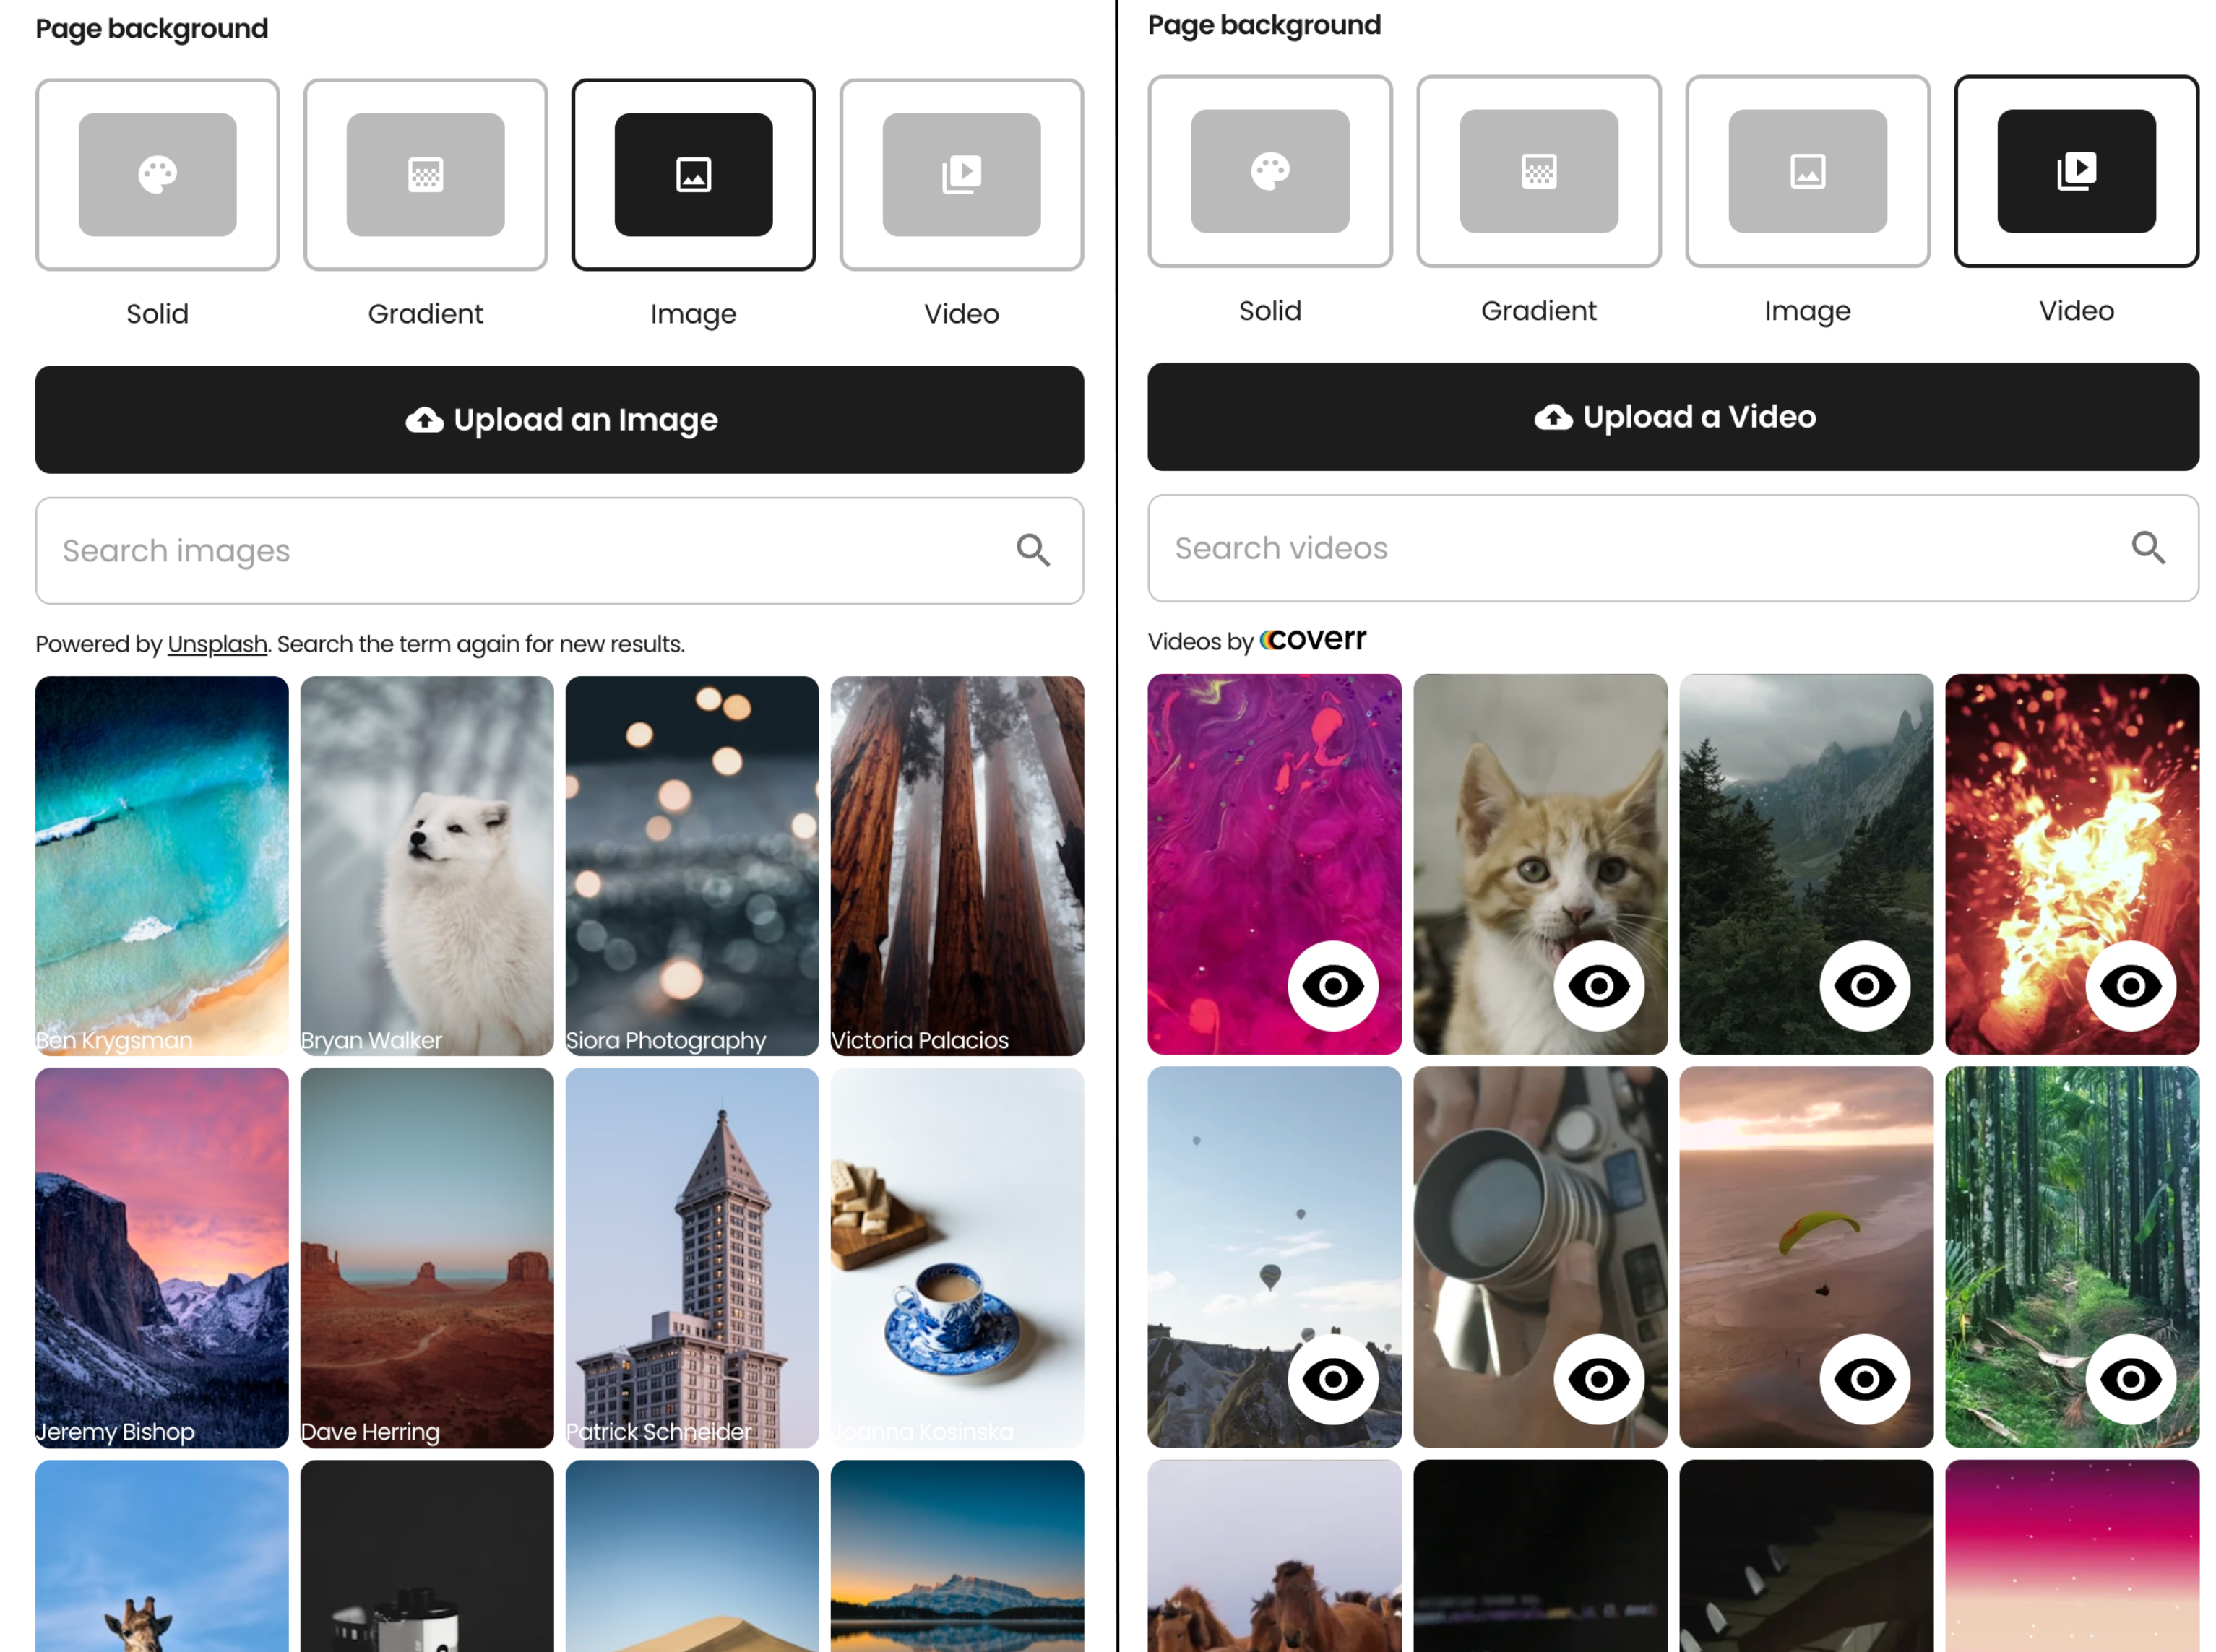Open the Coverr logo link
Screen dimensions: 2216x1652
(1313, 639)
